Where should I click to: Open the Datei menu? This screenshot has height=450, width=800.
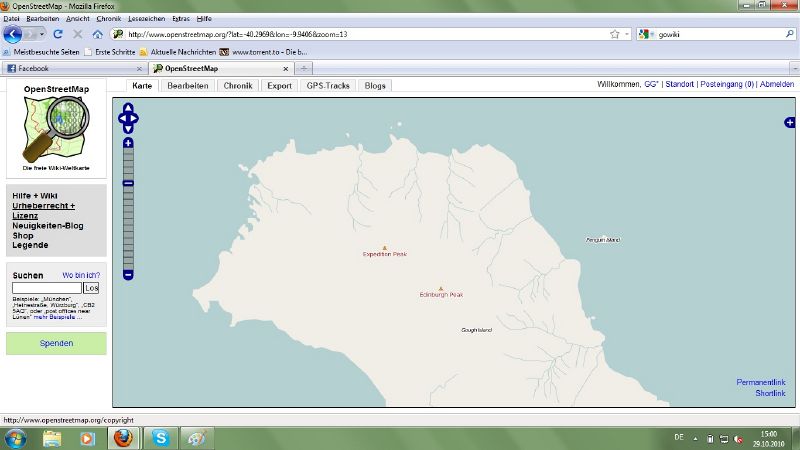11,18
